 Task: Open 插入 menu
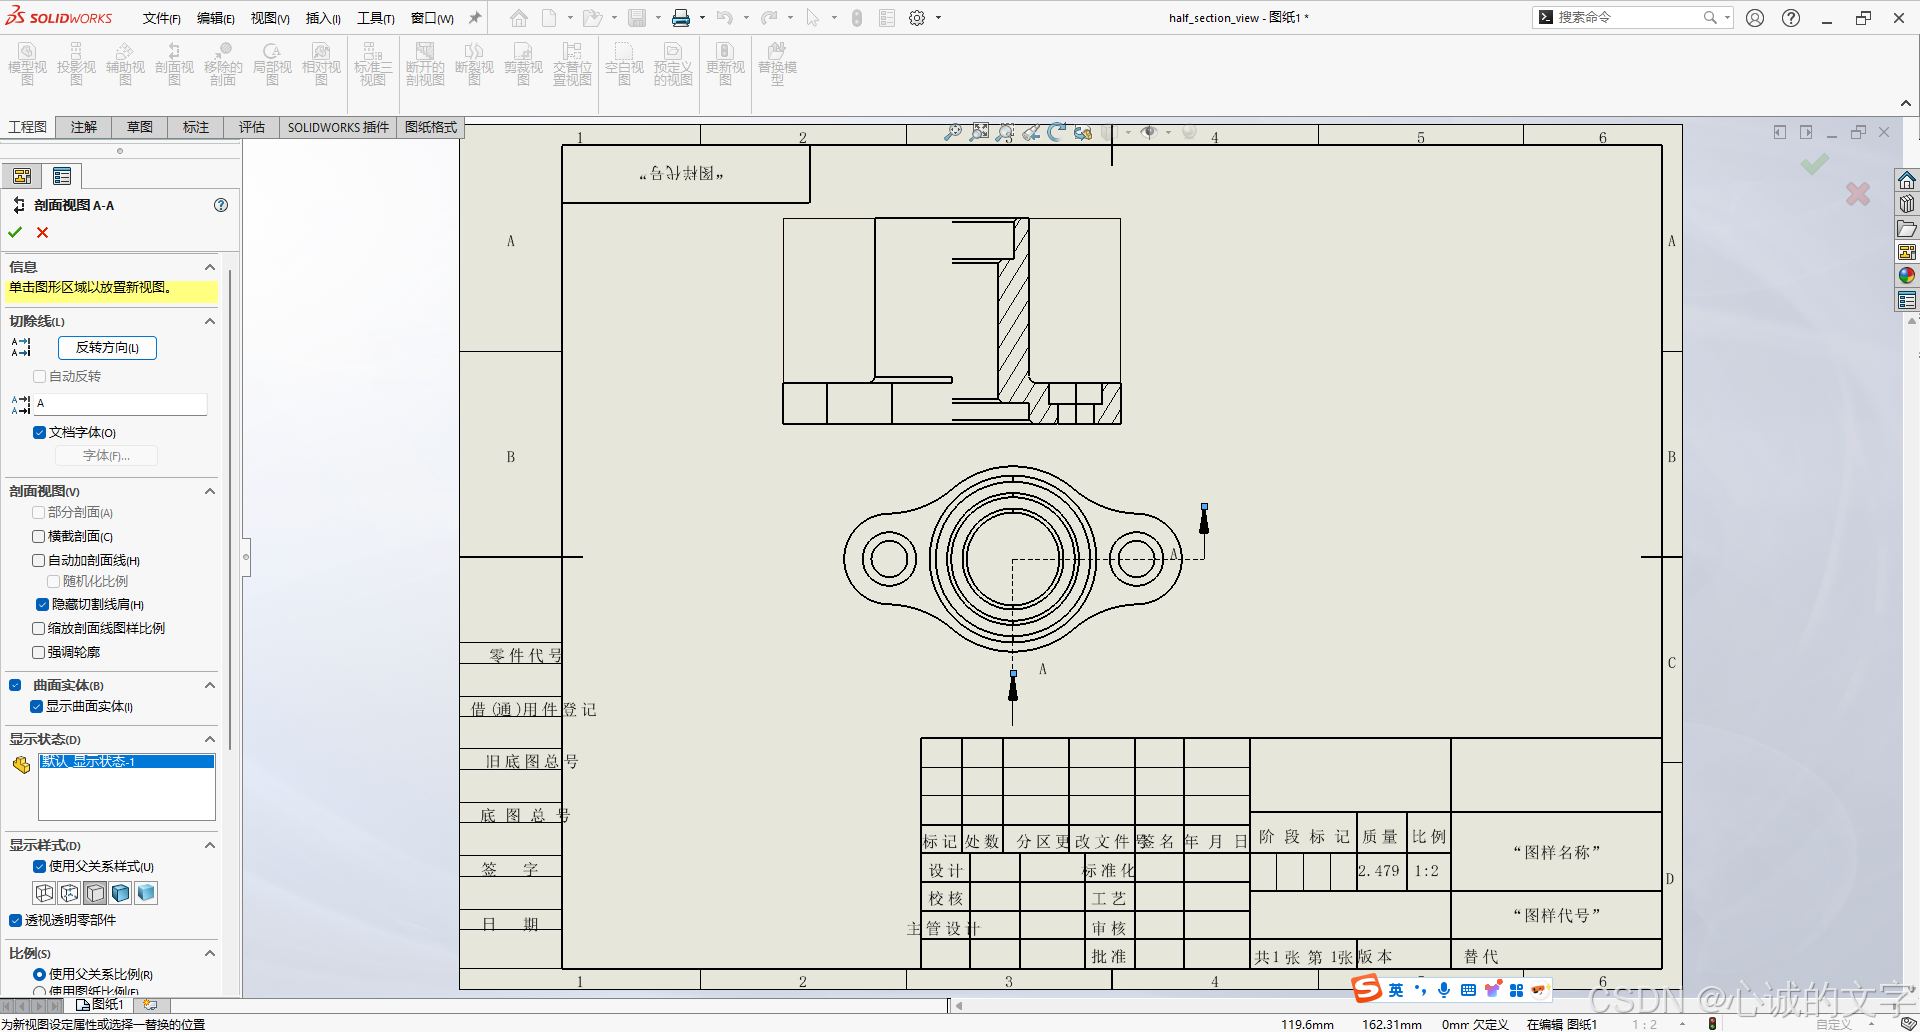[323, 18]
